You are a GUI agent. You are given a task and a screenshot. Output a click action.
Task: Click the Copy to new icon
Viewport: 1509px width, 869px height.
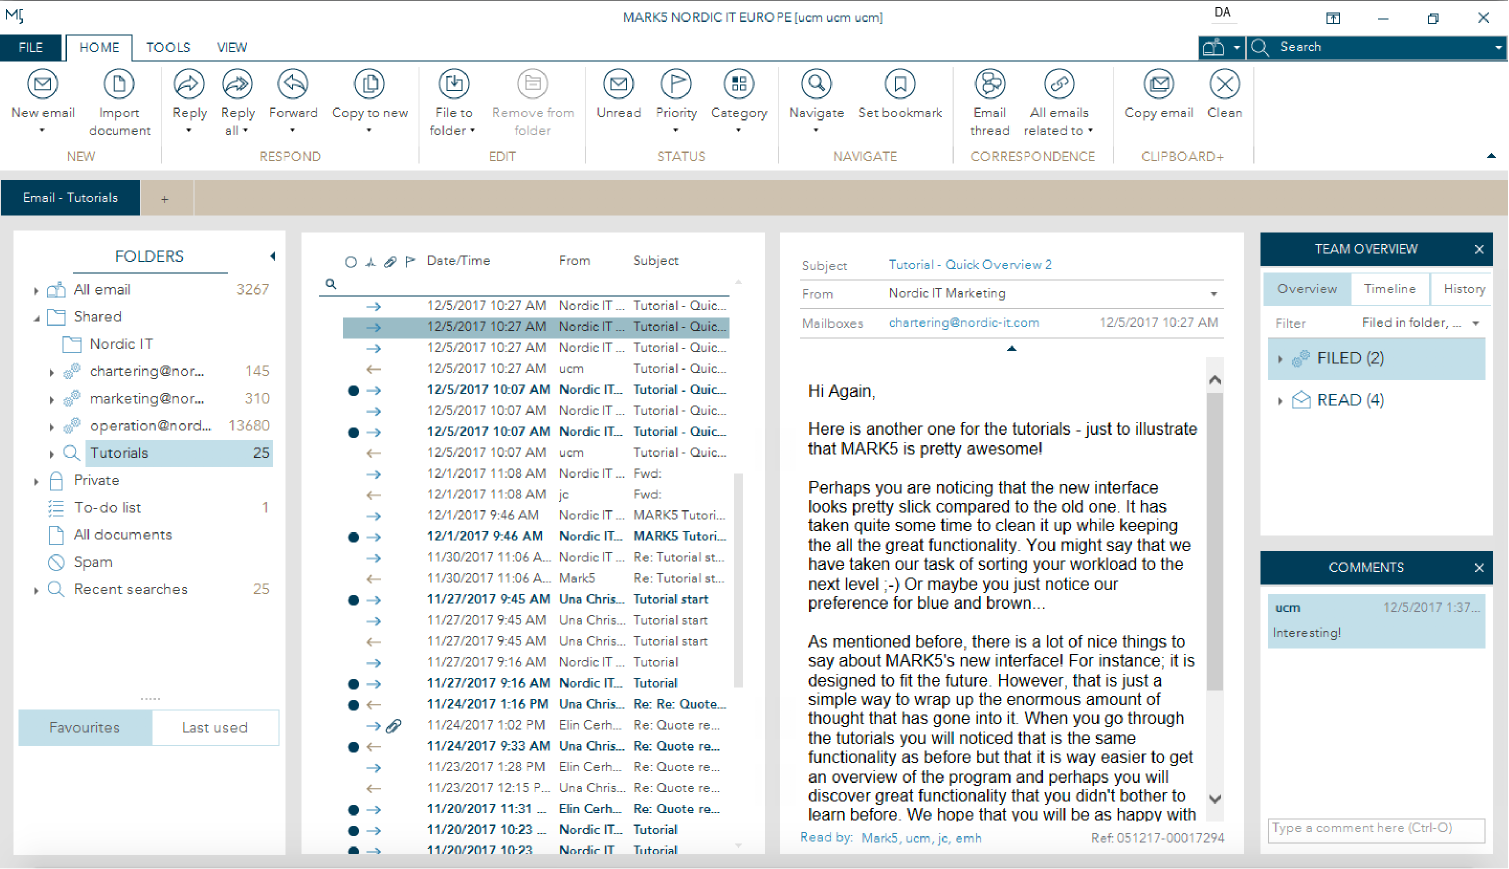[x=370, y=84]
